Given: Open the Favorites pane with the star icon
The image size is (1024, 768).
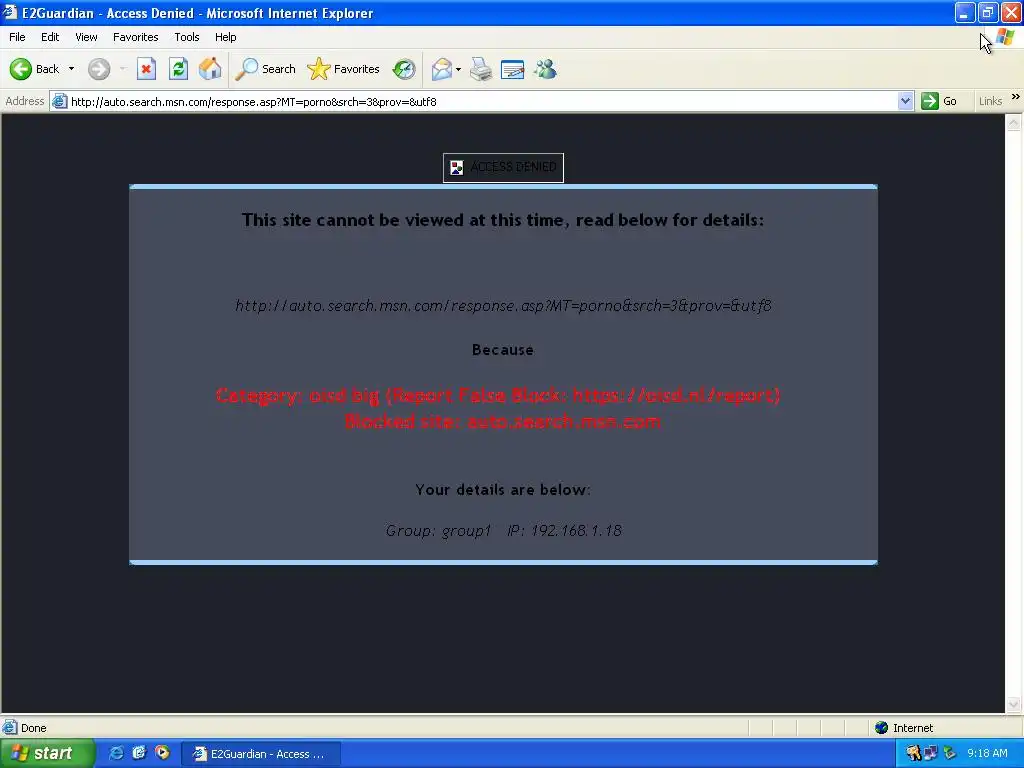Looking at the screenshot, I should (x=344, y=69).
